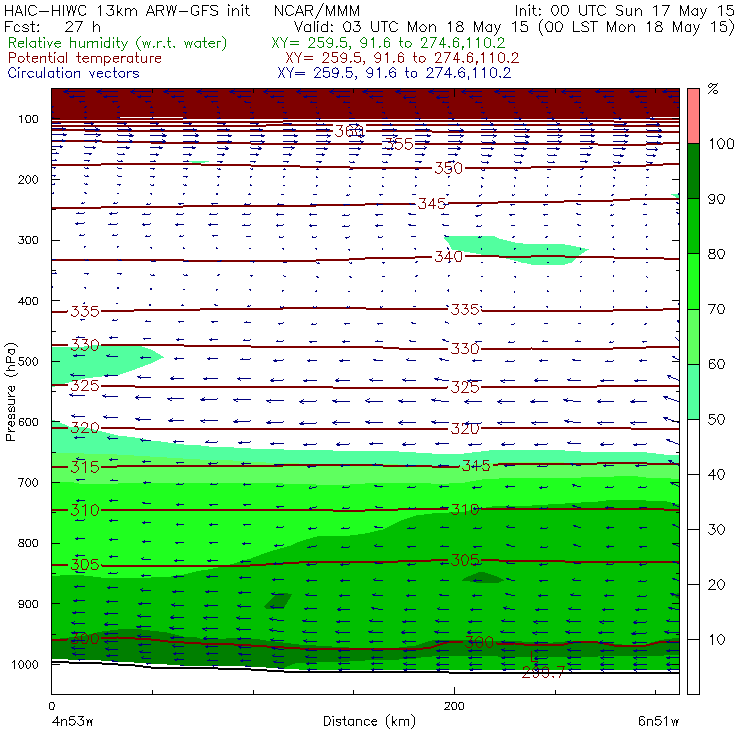Click the pressure axis '600' tick label
740x740 pixels.
pos(28,422)
